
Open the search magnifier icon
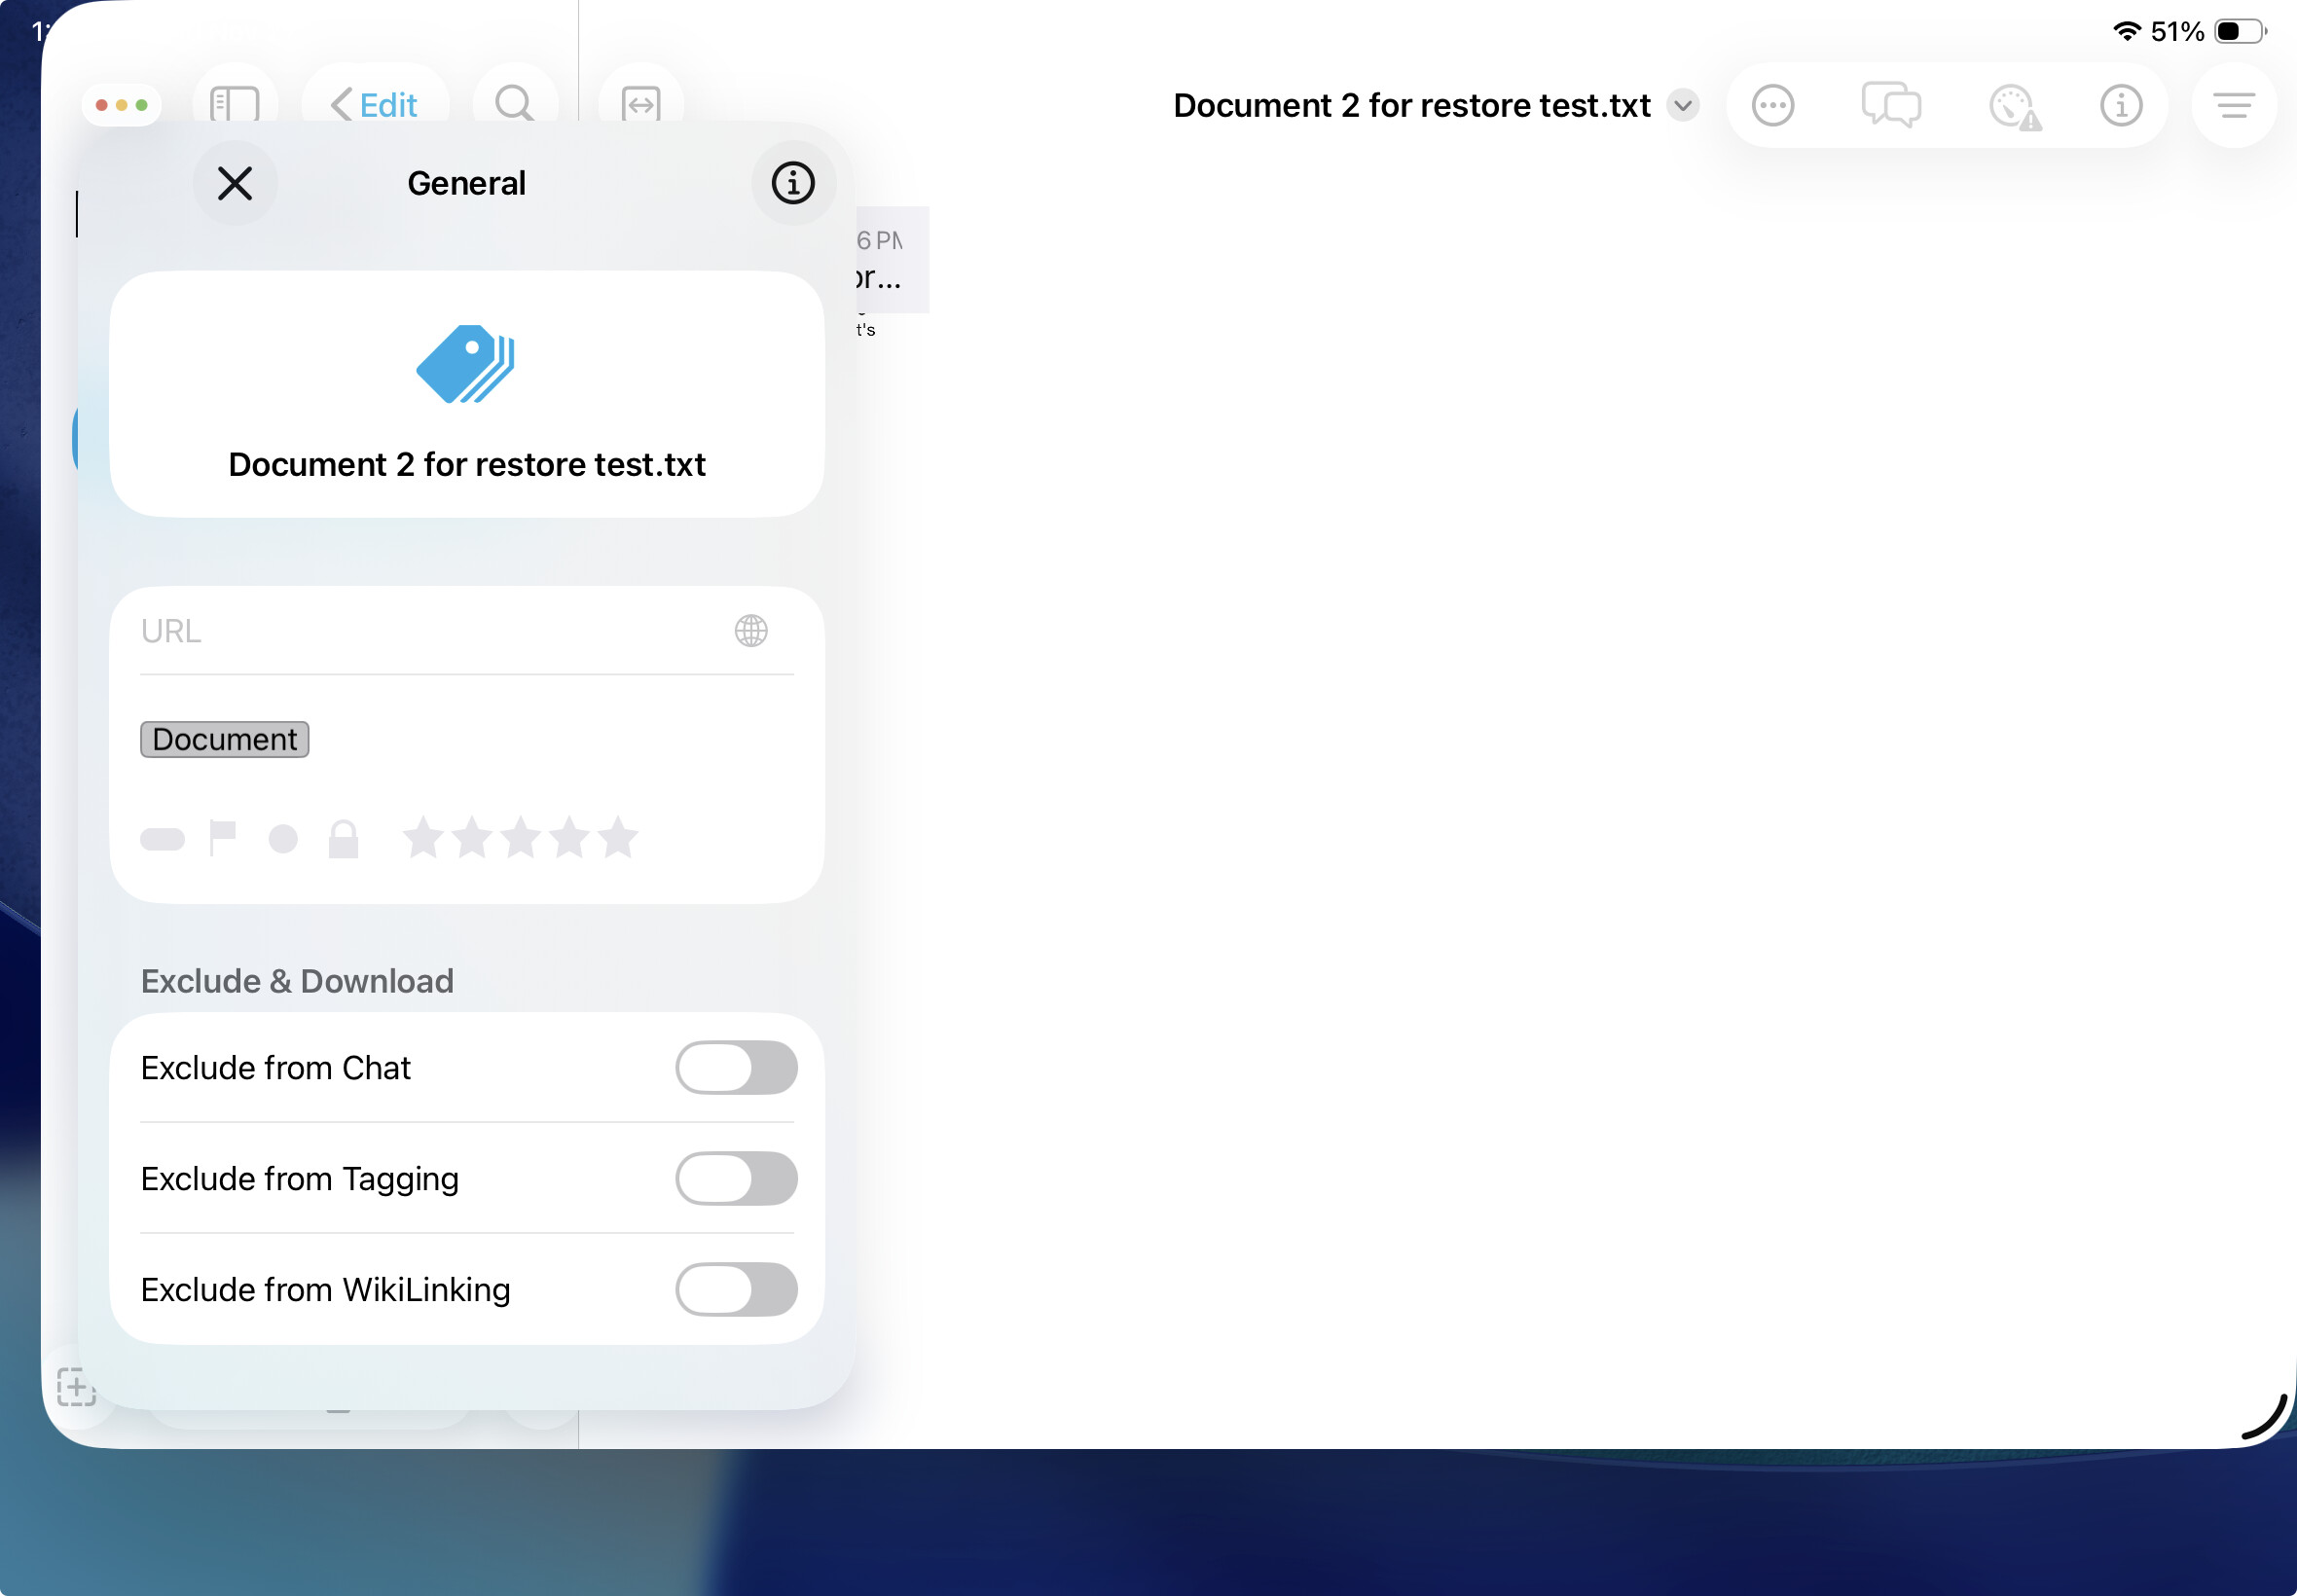tap(514, 104)
